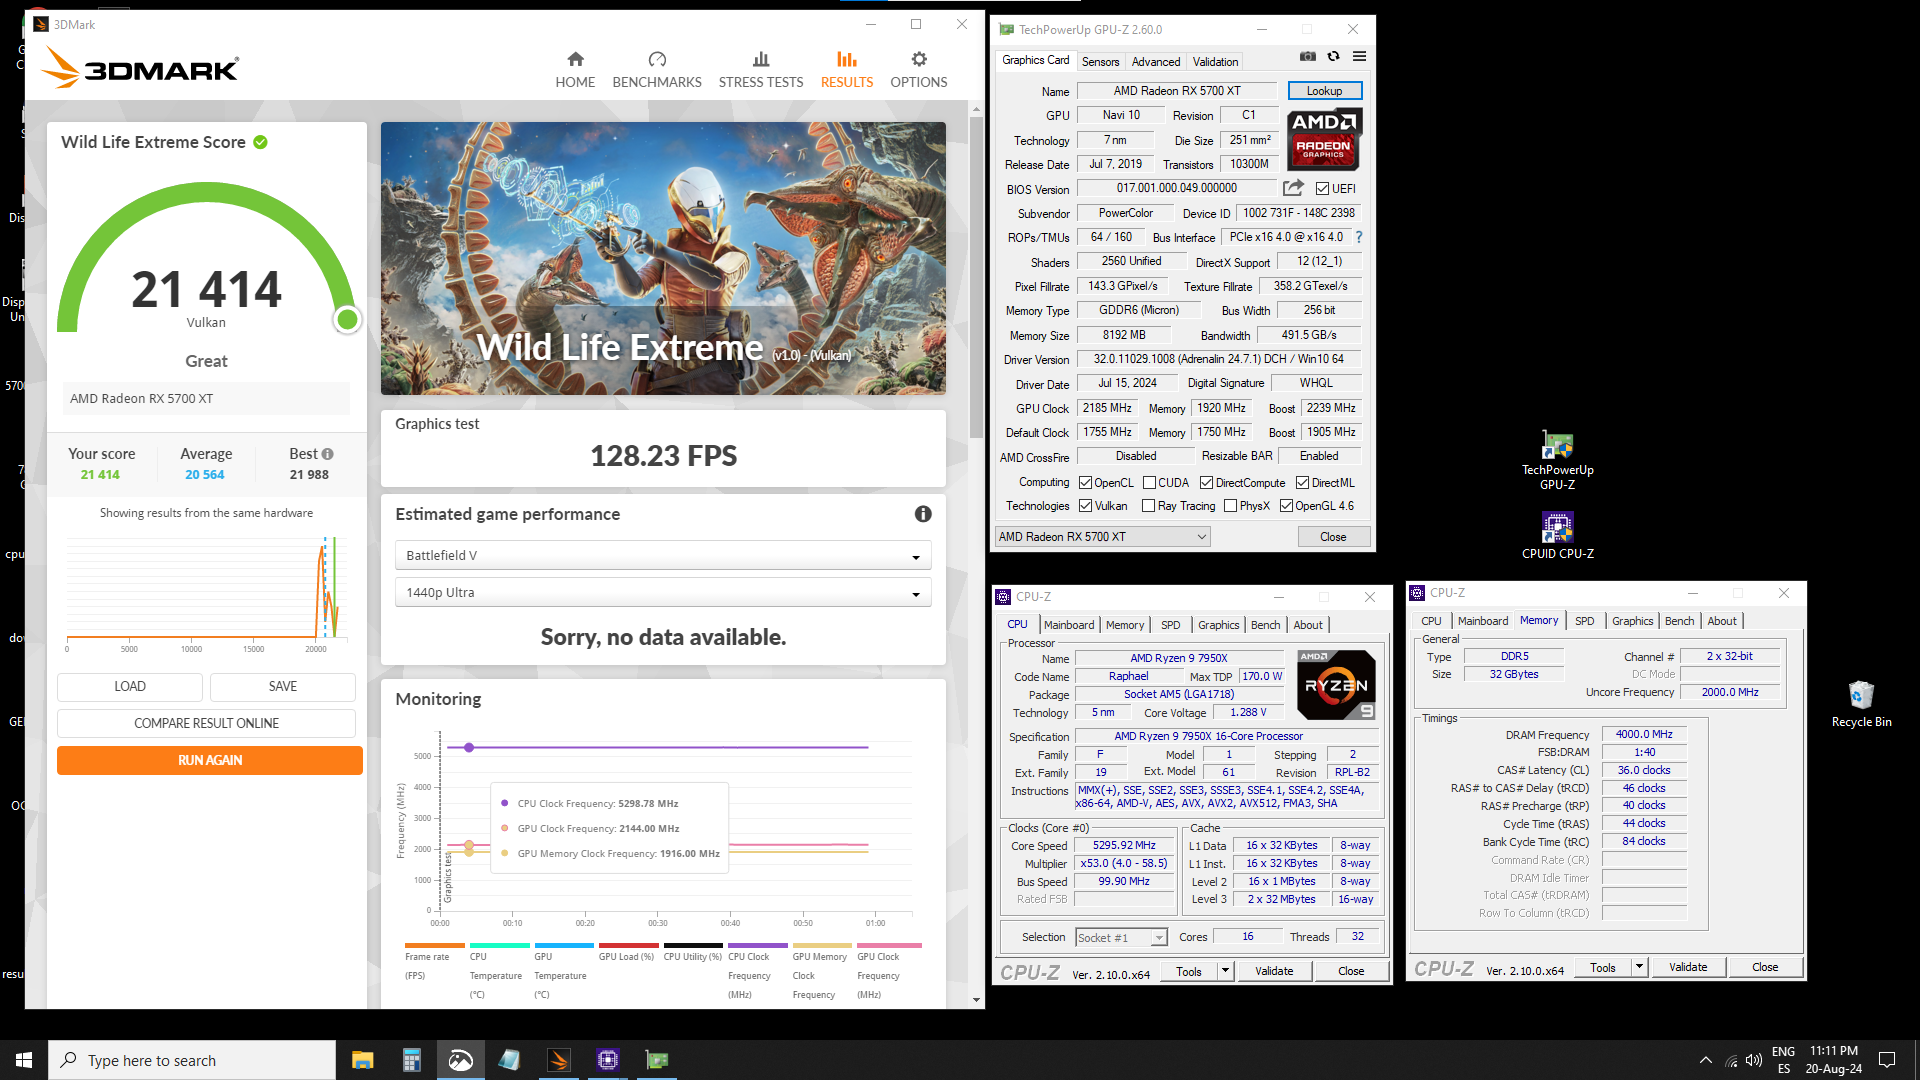The width and height of the screenshot is (1920, 1080).
Task: Open the 3DMark Benchmarks section
Action: [x=657, y=70]
